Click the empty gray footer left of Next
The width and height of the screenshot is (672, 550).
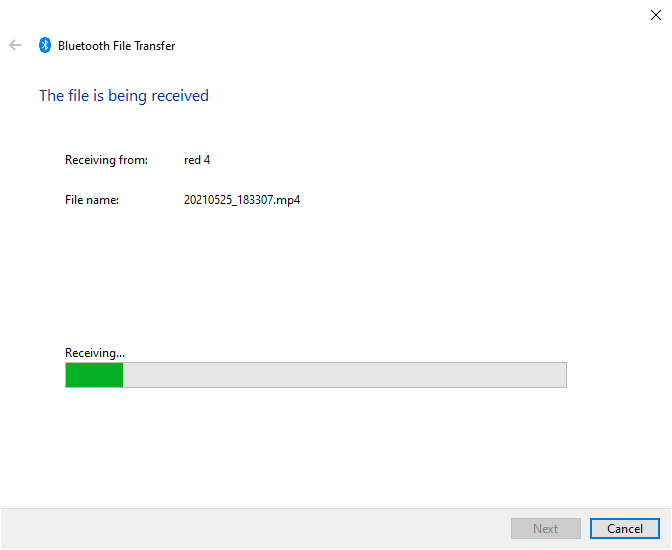pos(255,529)
